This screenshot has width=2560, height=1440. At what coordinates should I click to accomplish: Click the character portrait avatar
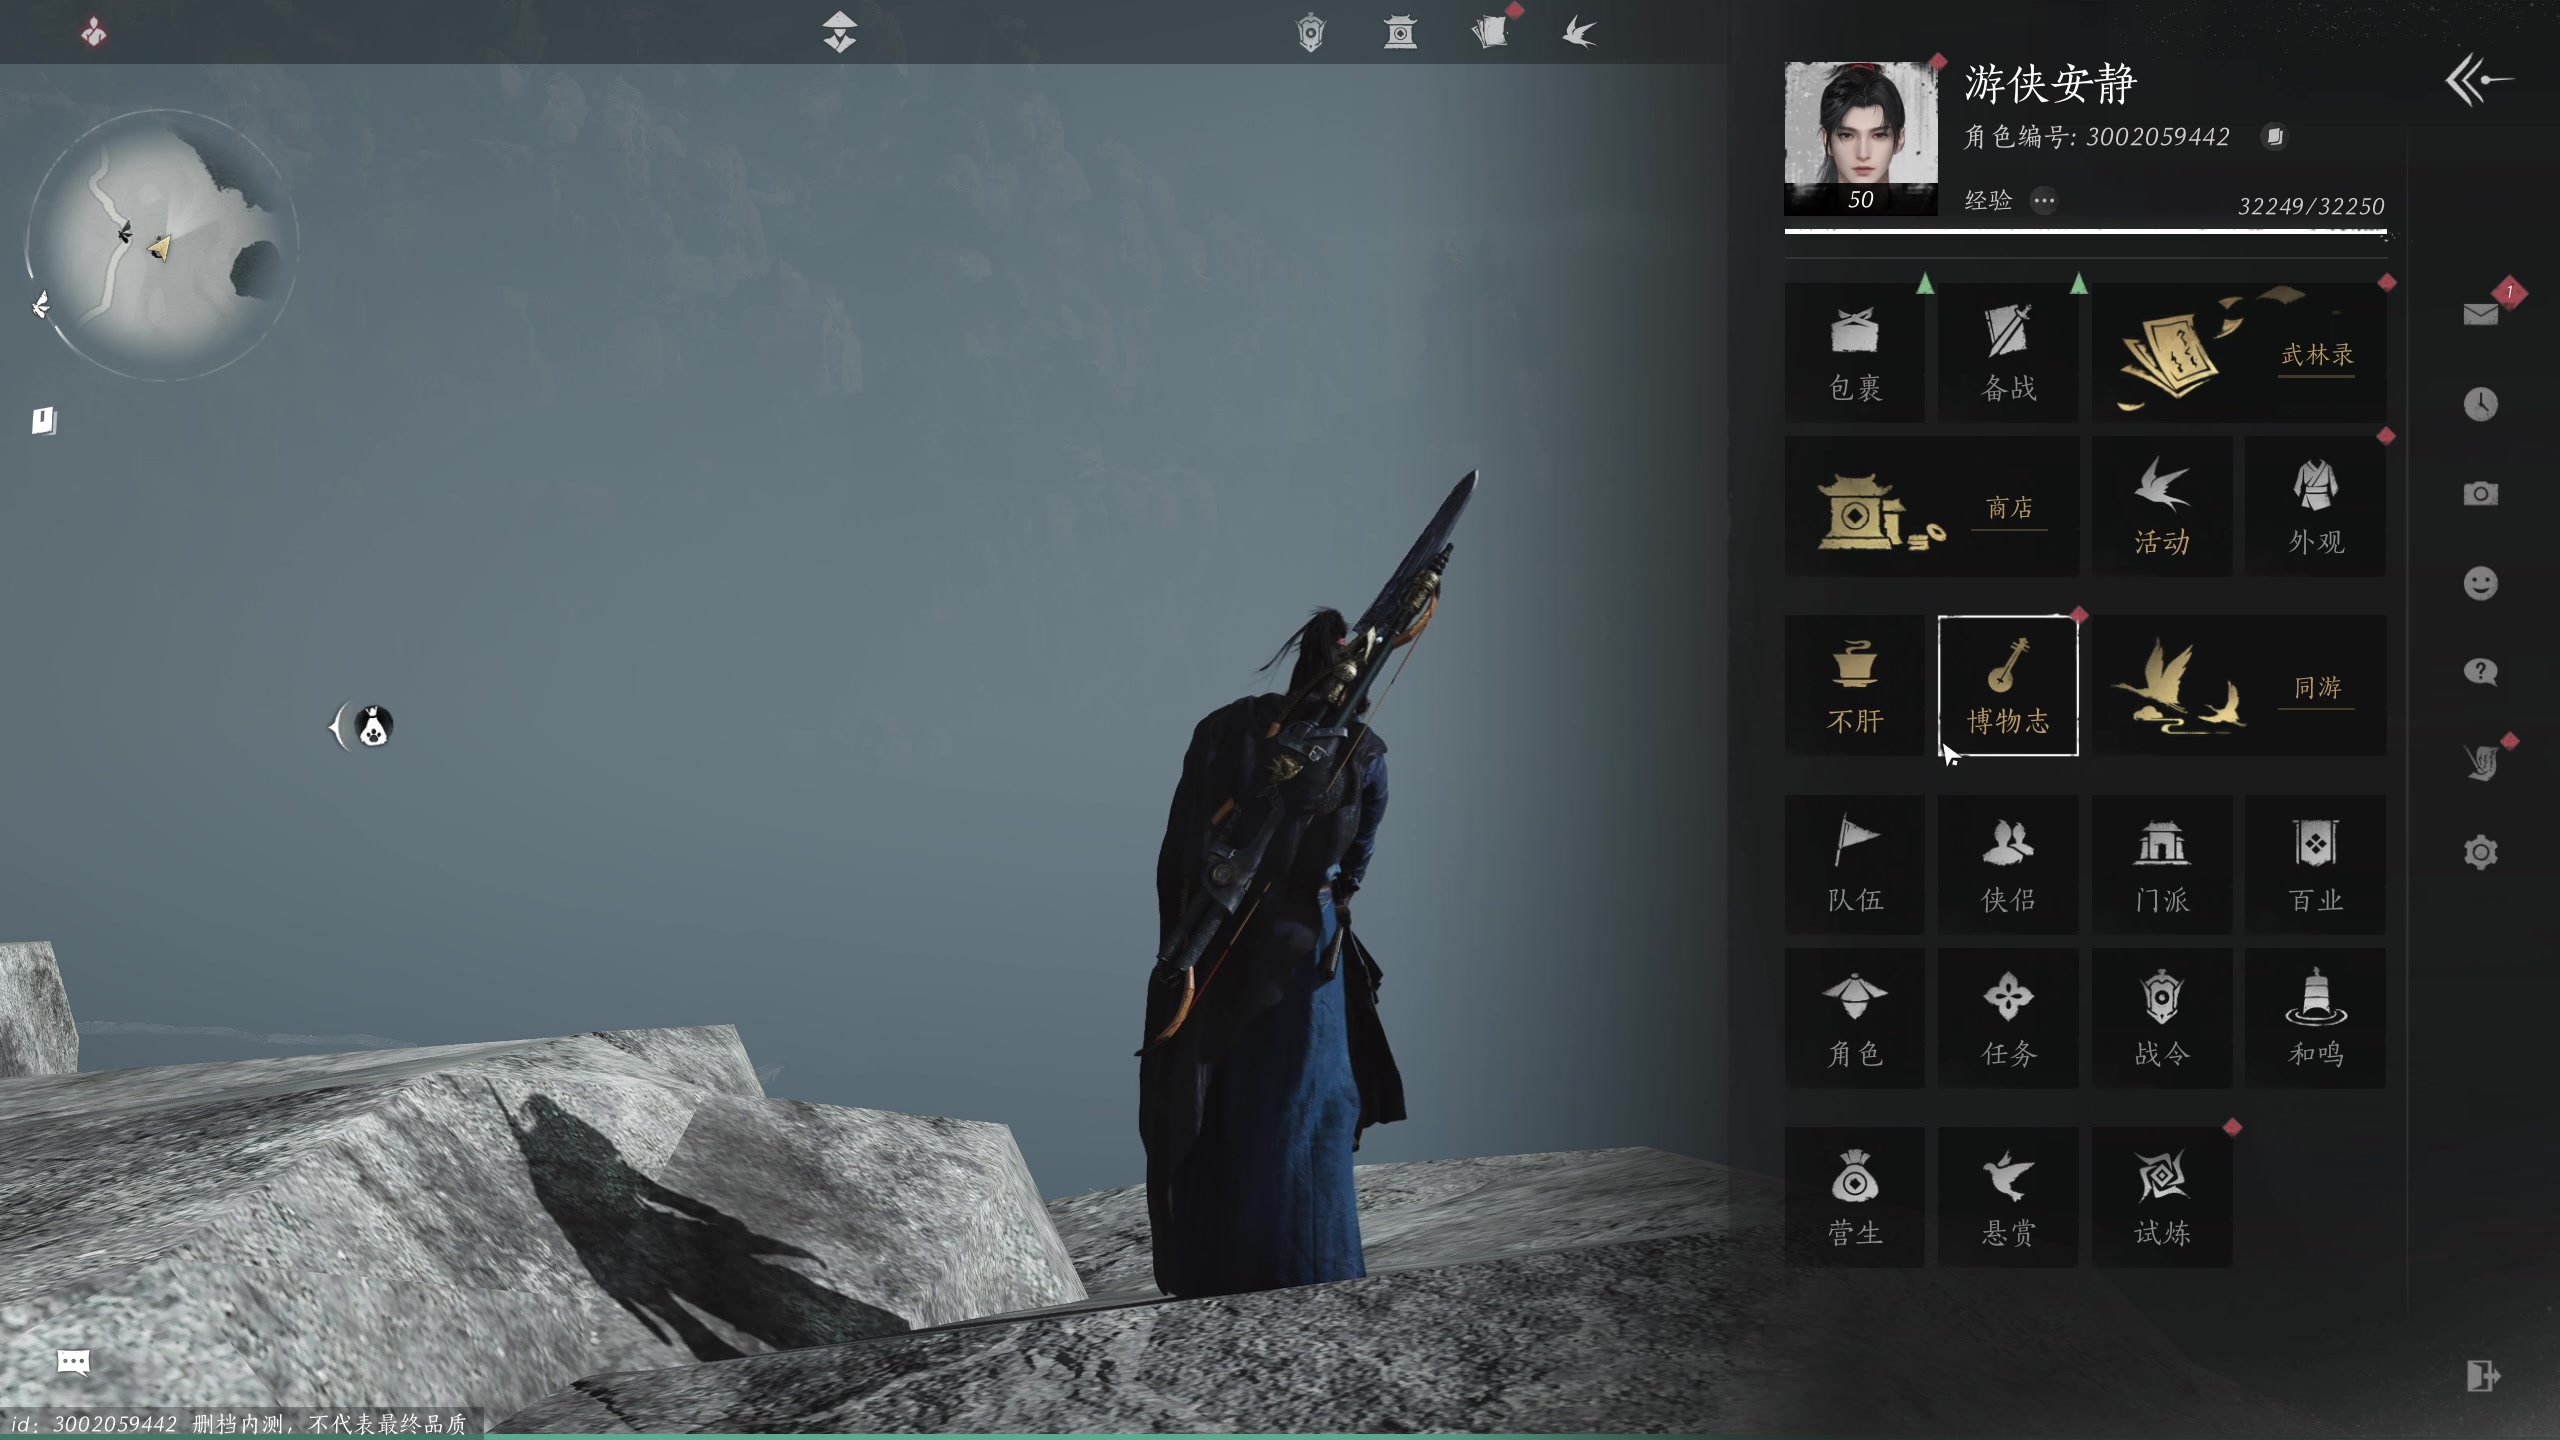click(x=1860, y=137)
